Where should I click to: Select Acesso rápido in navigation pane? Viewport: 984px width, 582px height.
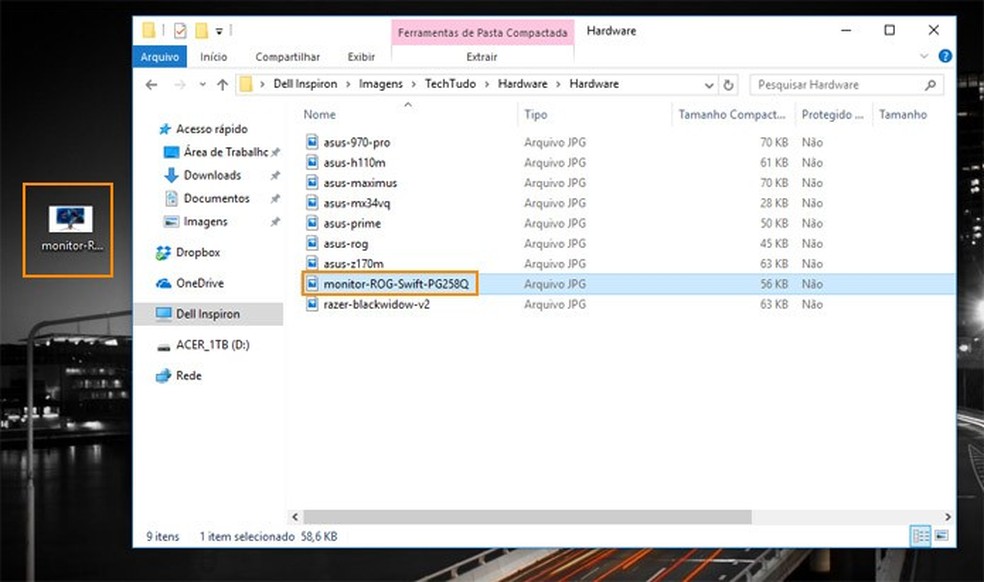click(x=211, y=129)
